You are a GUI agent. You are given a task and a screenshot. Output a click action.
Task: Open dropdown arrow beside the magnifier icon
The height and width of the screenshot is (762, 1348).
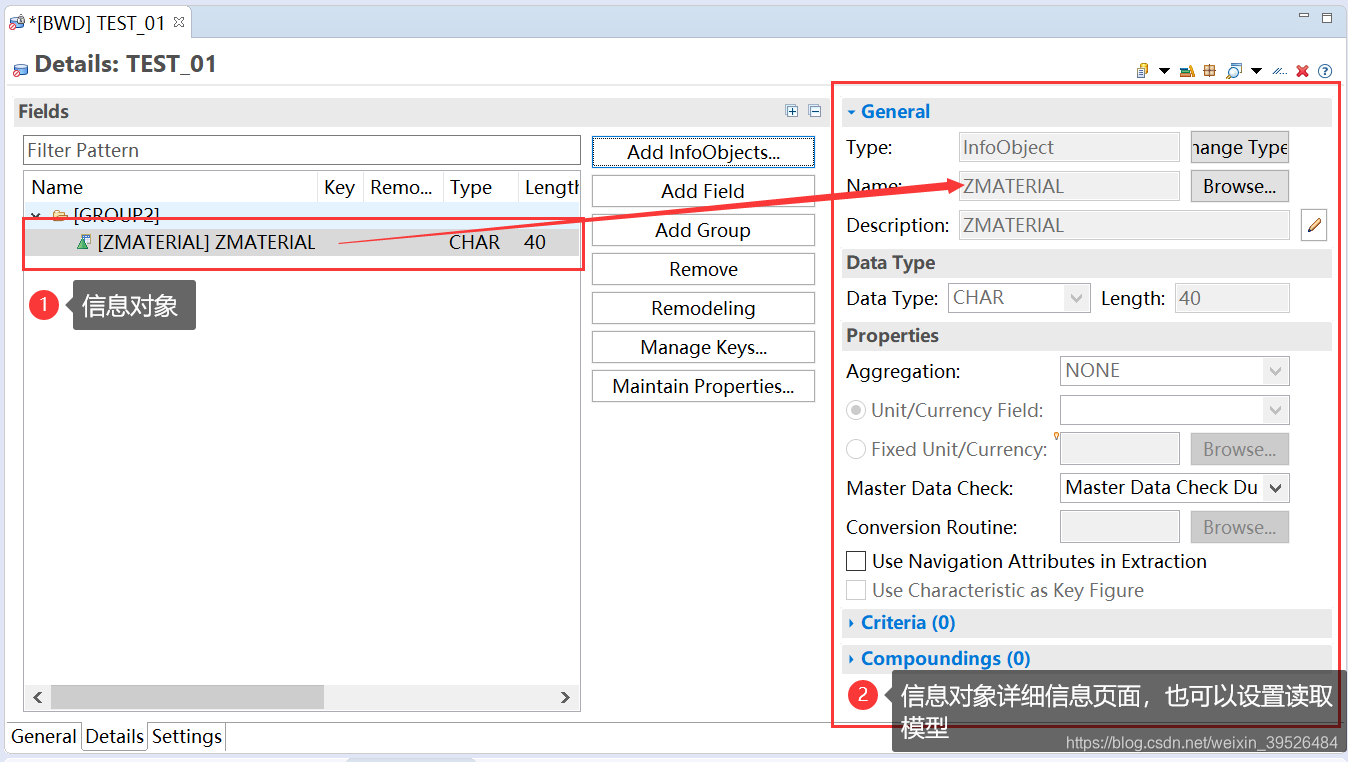point(1256,71)
